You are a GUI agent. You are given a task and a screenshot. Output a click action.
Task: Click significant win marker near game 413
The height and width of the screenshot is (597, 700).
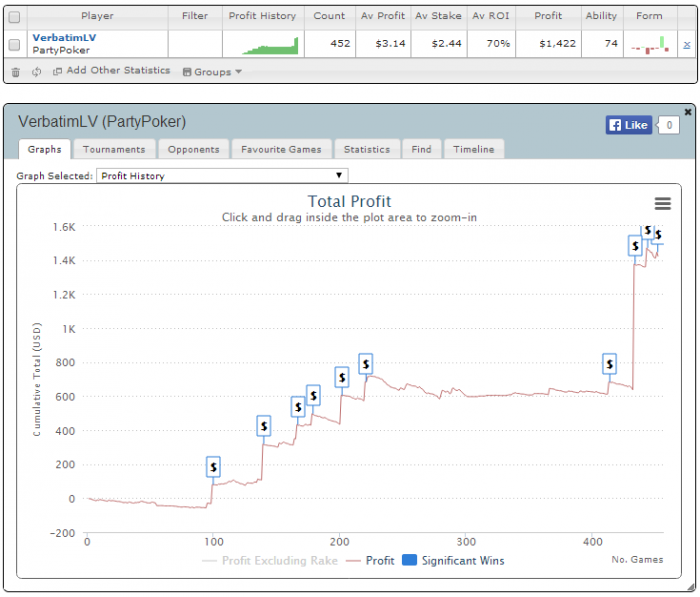click(609, 364)
